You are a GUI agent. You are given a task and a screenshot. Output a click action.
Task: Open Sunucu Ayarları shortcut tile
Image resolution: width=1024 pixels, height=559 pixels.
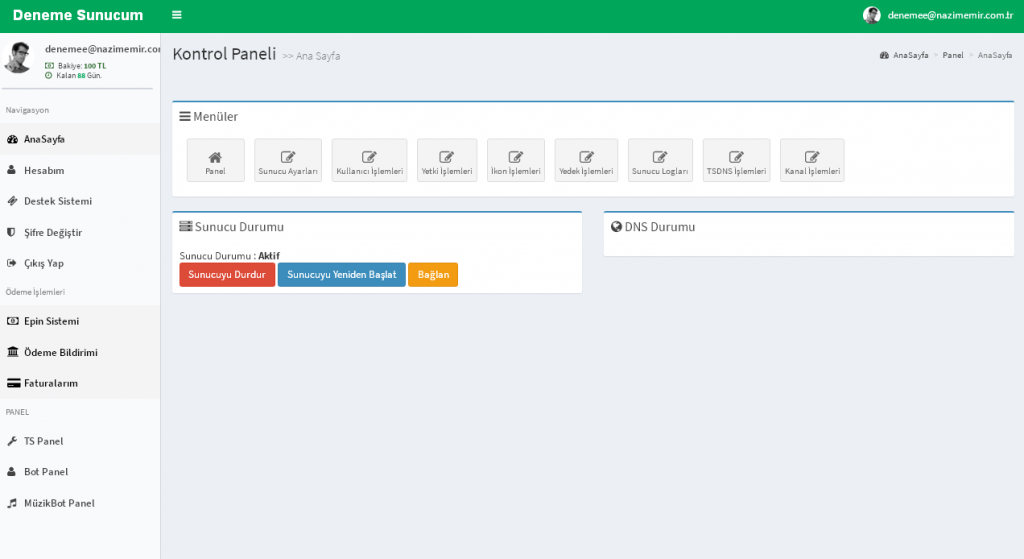point(288,160)
